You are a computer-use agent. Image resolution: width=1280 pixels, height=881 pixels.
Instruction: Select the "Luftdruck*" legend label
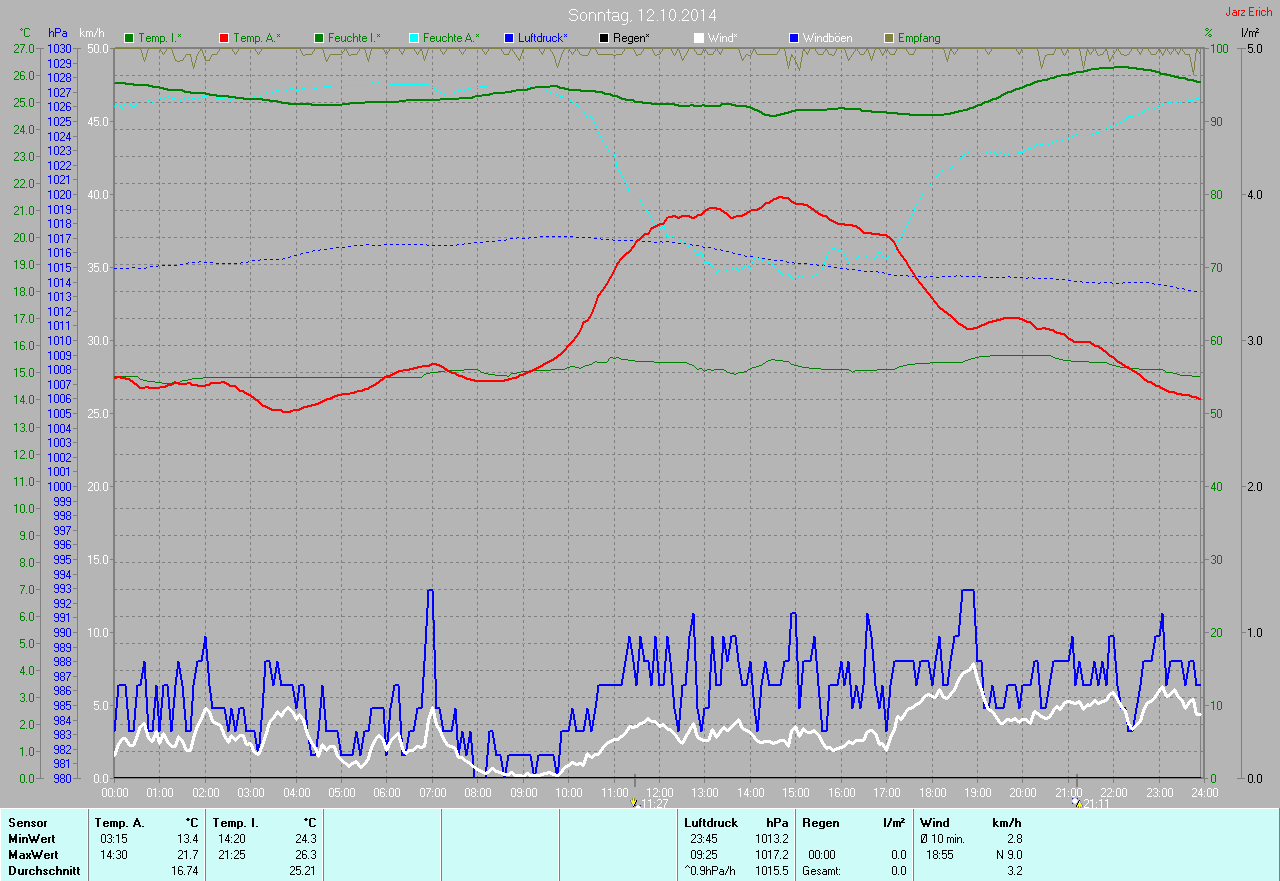543,38
